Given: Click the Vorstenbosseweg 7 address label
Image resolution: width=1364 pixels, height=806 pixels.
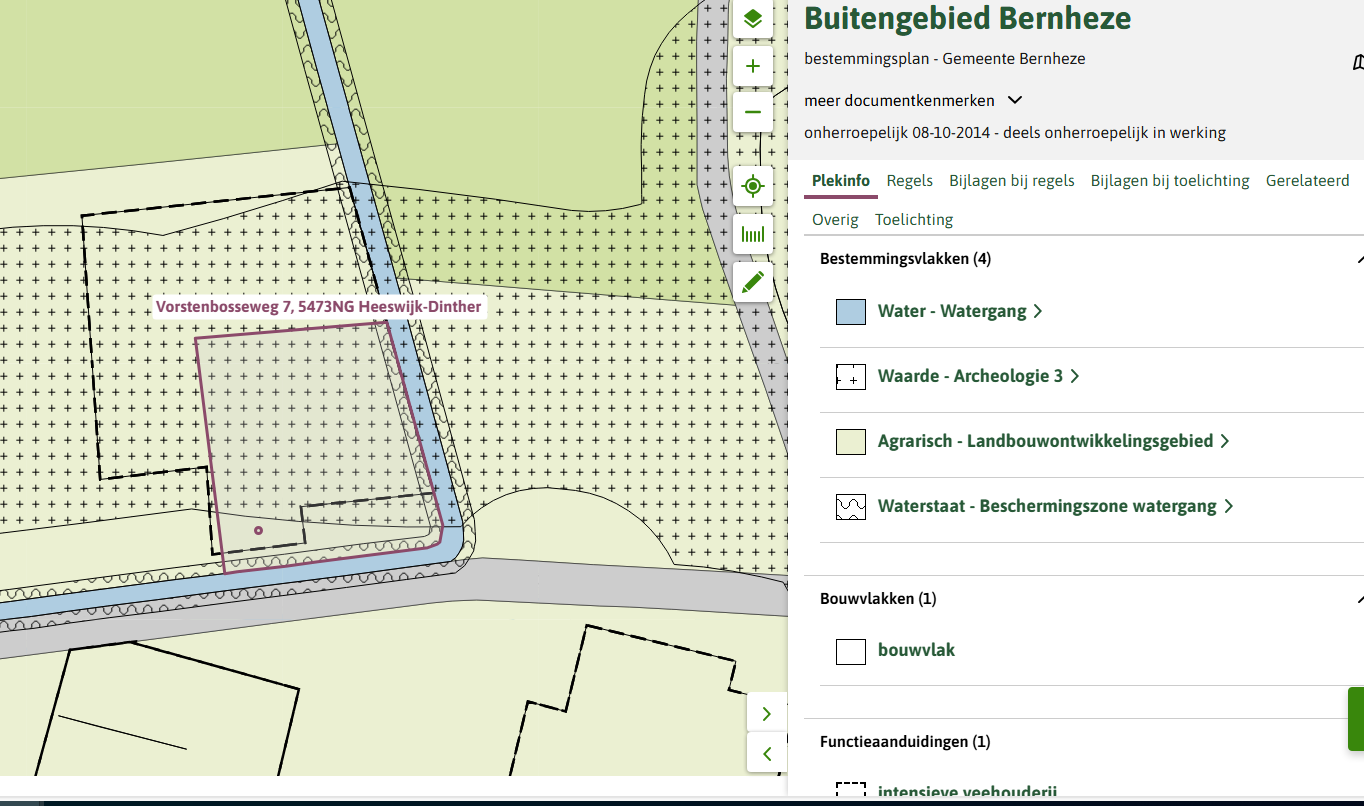Looking at the screenshot, I should 319,307.
